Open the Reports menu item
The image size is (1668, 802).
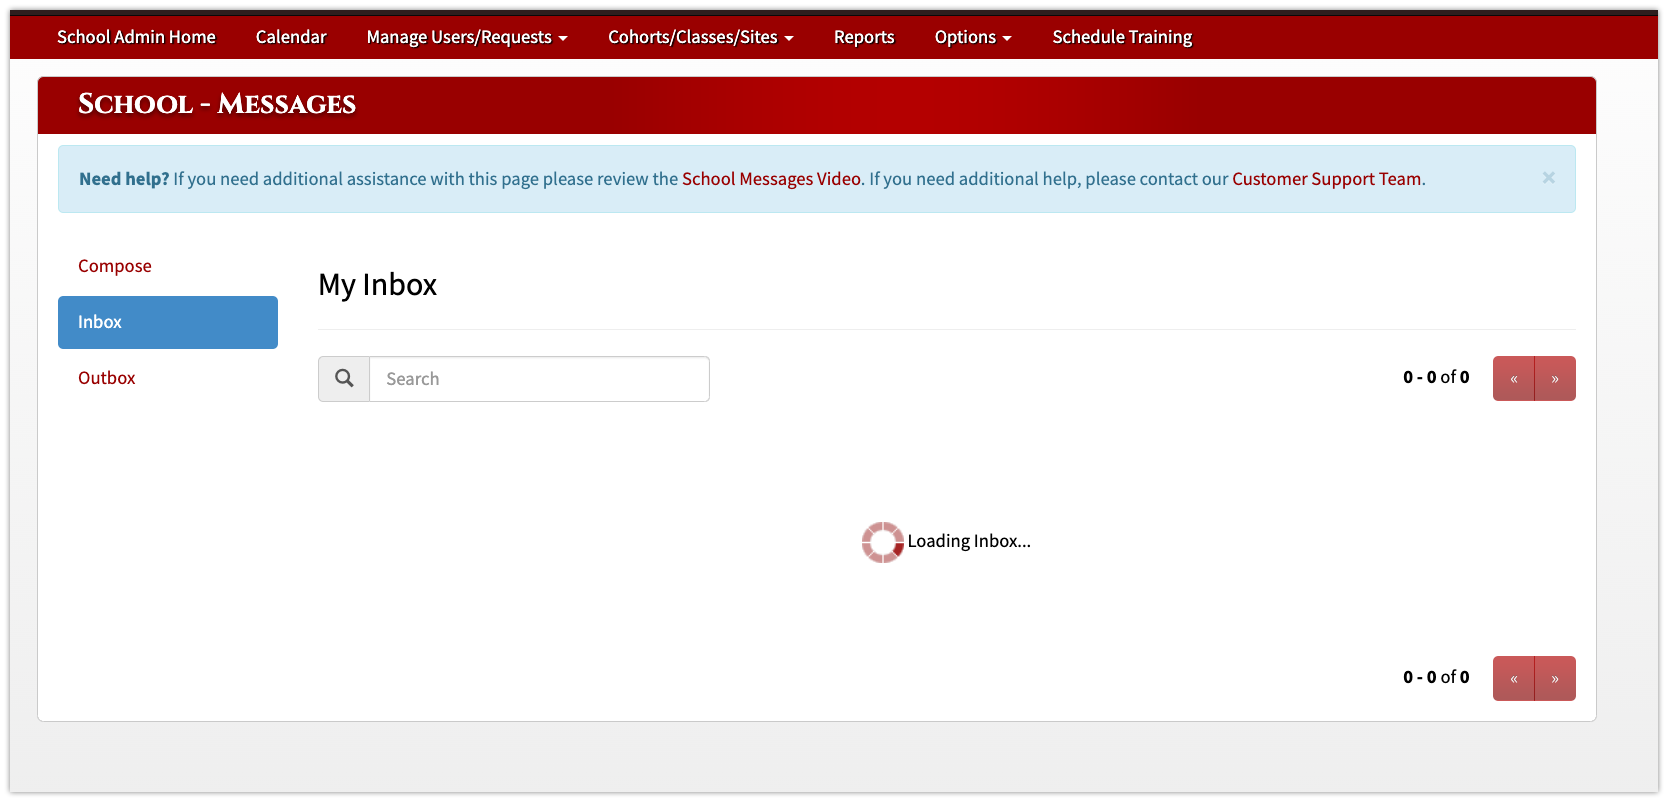click(x=864, y=37)
